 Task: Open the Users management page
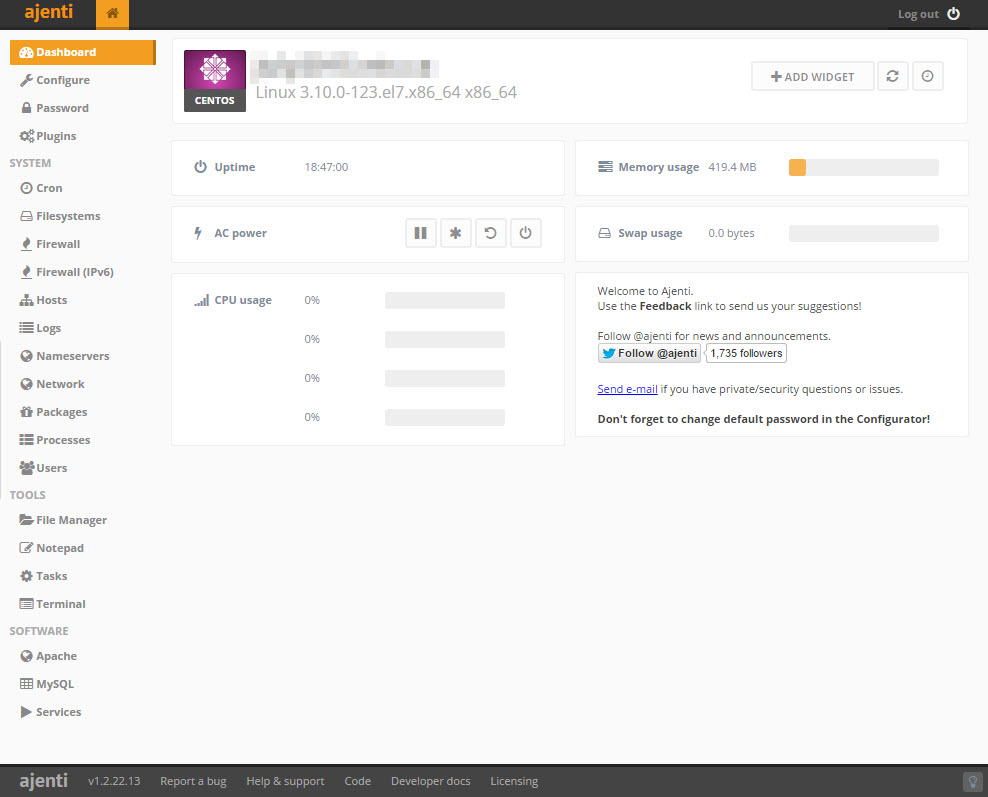pyautogui.click(x=43, y=468)
